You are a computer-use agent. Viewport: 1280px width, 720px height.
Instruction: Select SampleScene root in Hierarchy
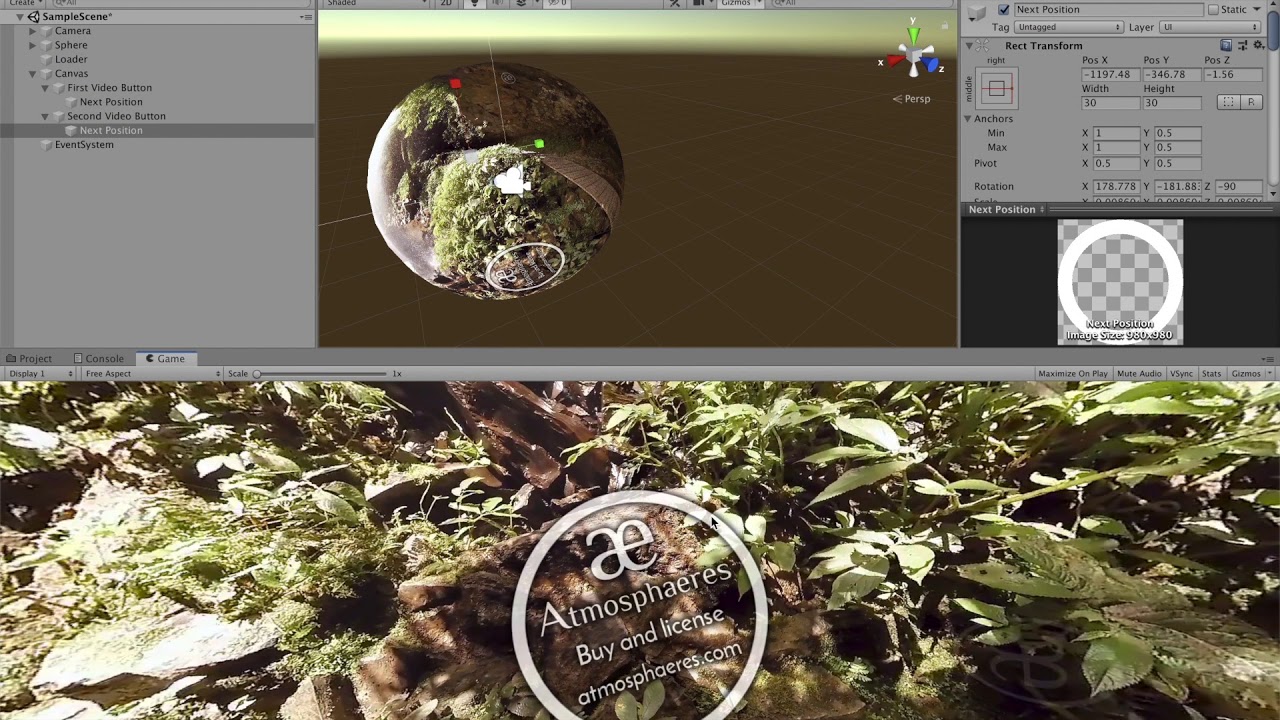[x=77, y=17]
